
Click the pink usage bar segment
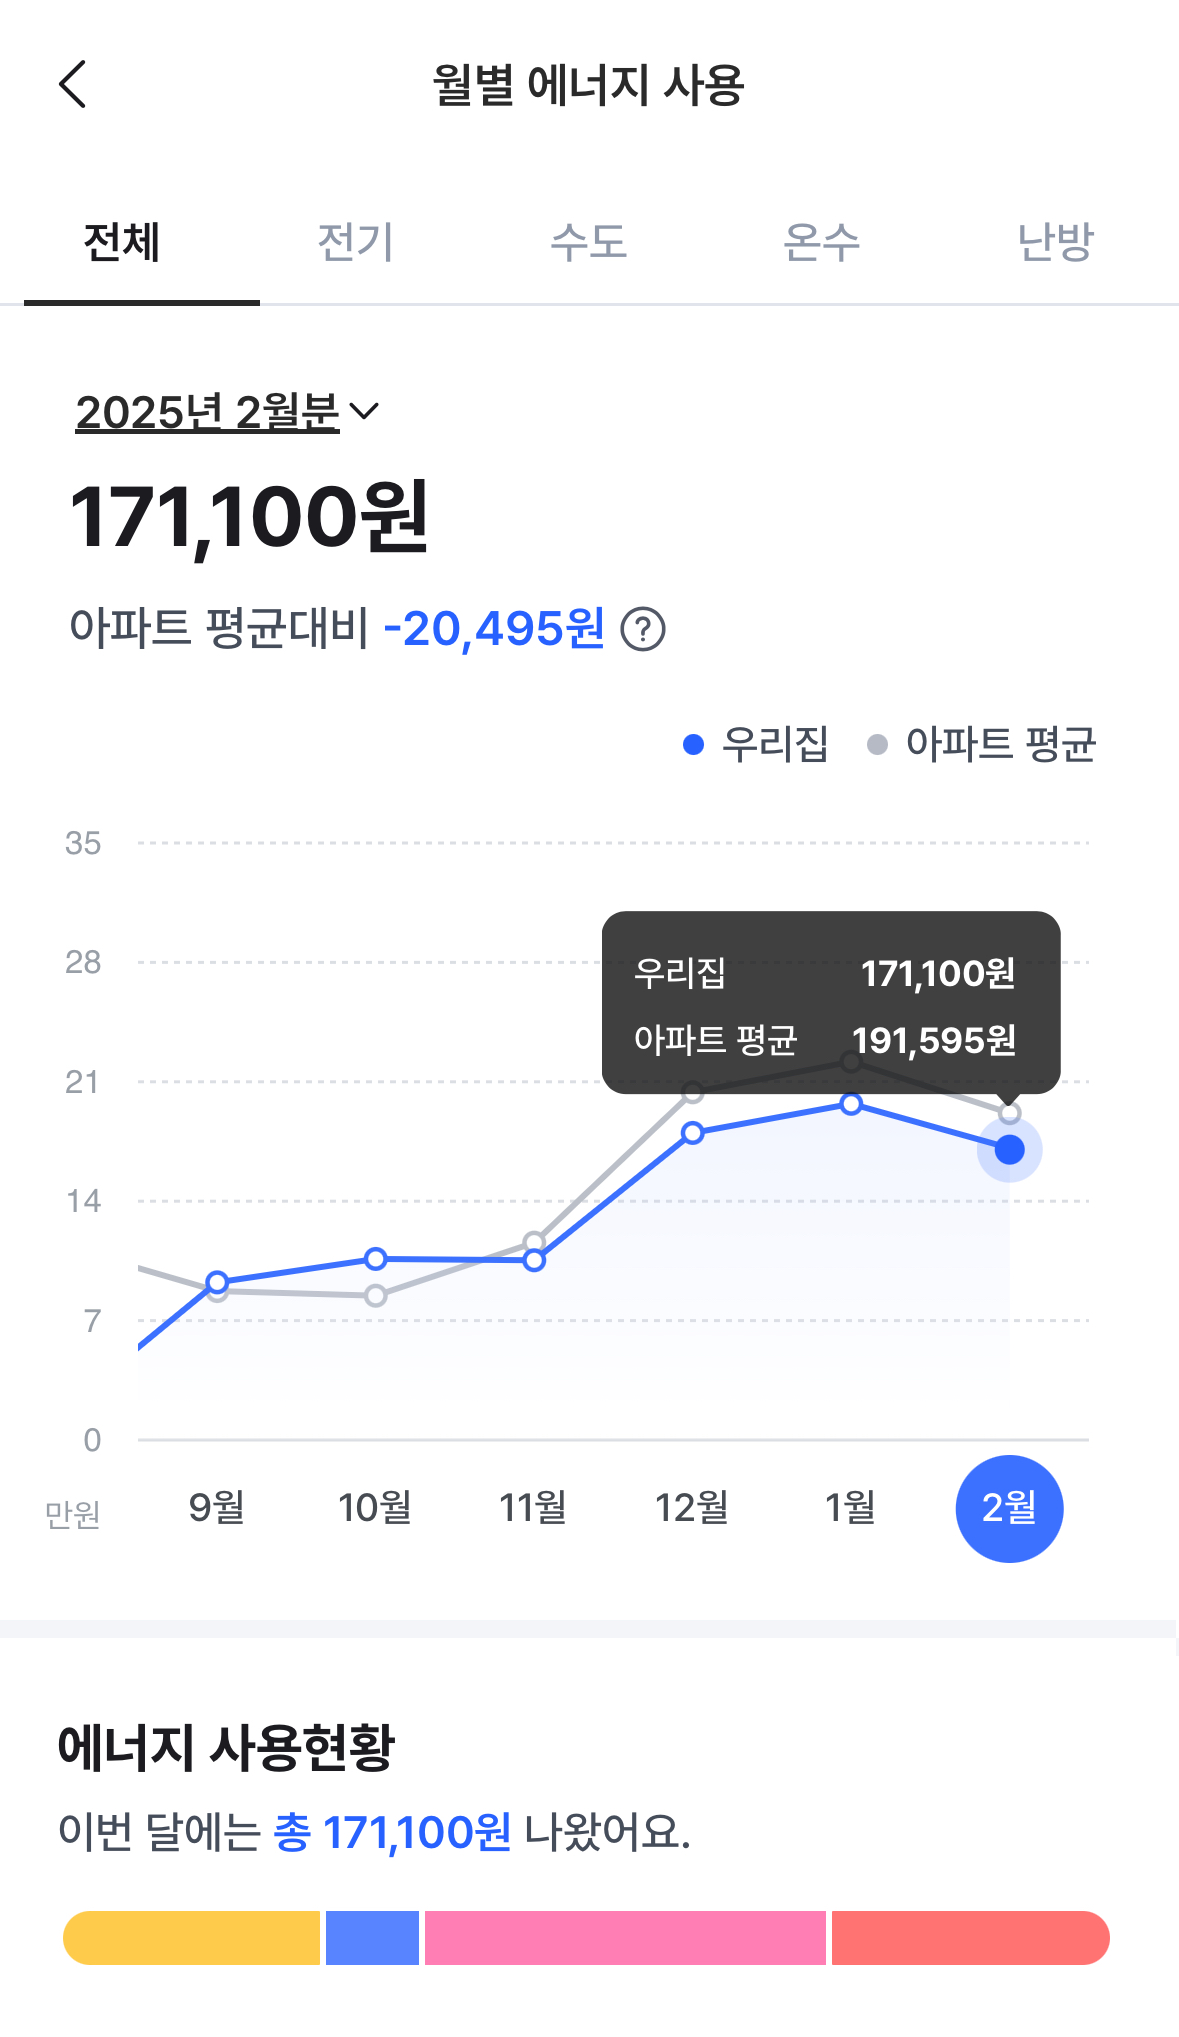pos(625,1938)
